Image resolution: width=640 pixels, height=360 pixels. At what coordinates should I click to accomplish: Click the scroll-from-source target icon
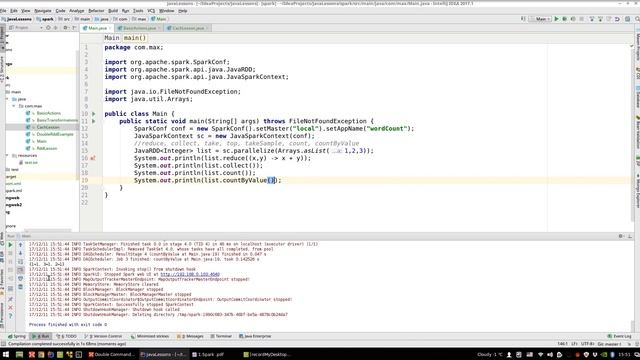click(48, 28)
